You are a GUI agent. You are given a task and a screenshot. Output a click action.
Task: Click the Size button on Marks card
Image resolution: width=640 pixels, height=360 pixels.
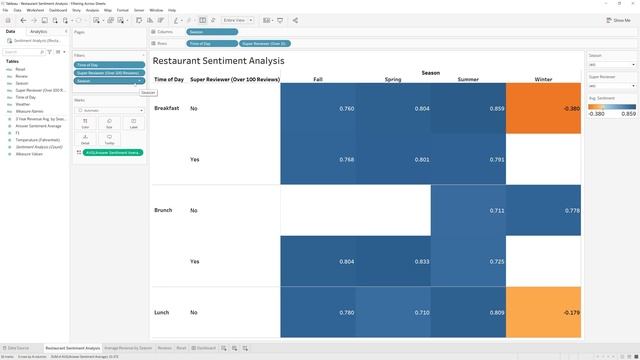click(109, 123)
